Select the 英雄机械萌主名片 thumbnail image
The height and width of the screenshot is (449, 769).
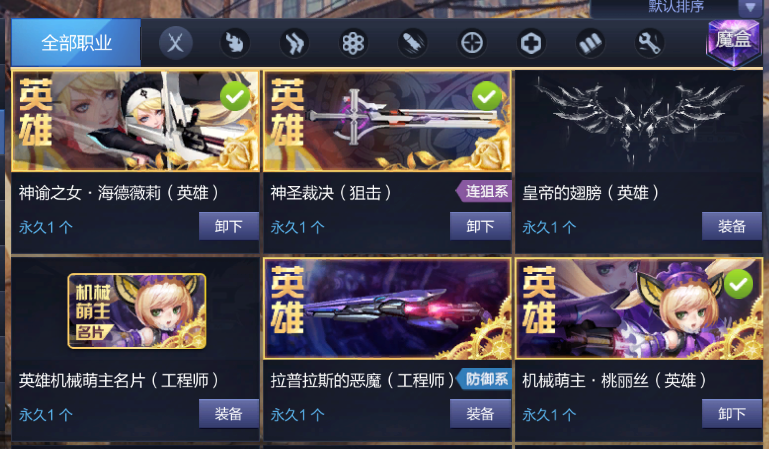(137, 311)
